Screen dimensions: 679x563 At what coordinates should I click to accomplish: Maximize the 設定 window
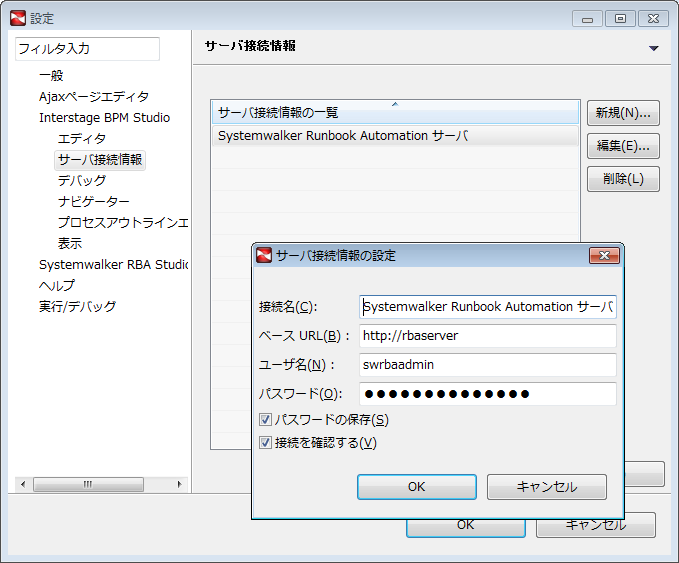click(620, 19)
